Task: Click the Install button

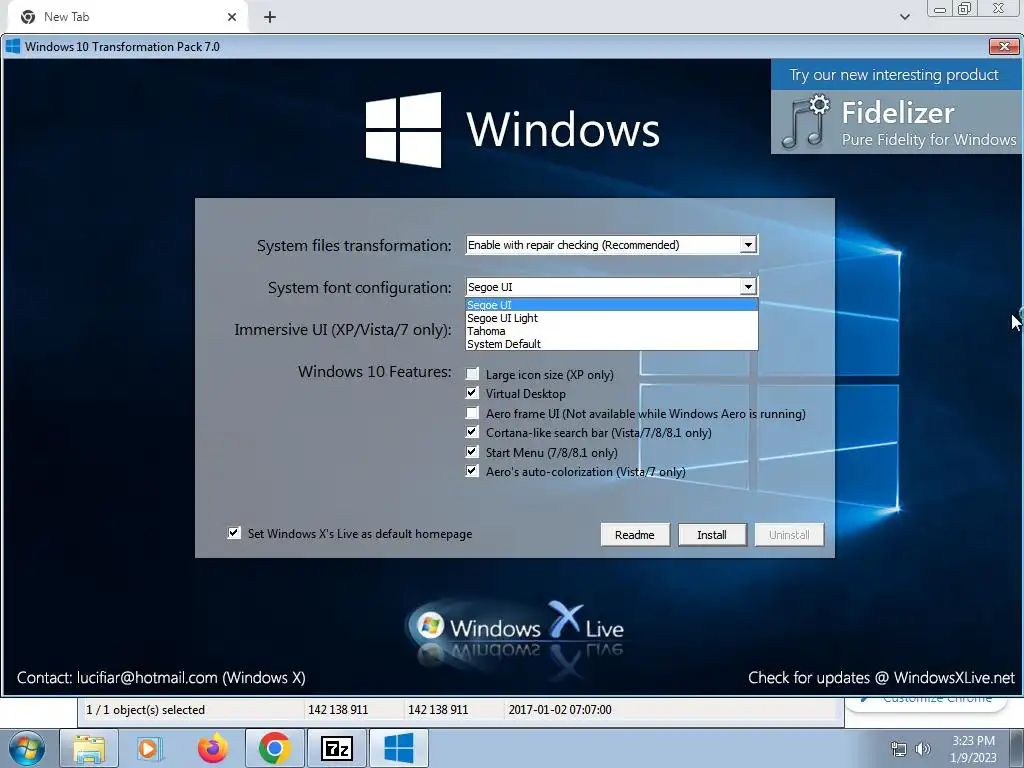Action: (x=712, y=535)
